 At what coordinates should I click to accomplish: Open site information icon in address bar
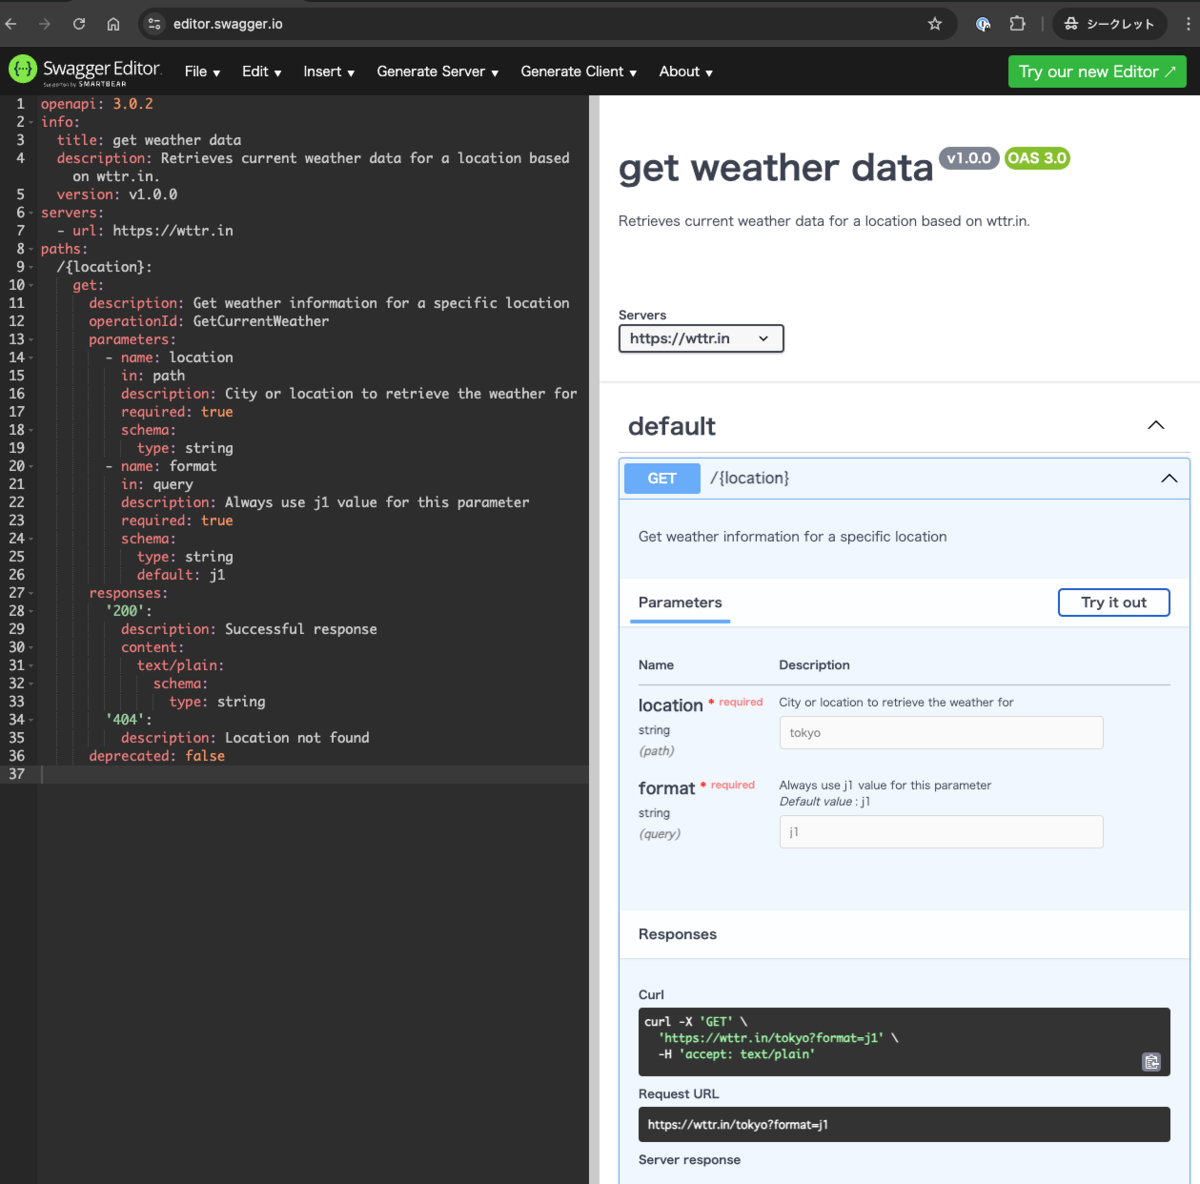click(154, 24)
